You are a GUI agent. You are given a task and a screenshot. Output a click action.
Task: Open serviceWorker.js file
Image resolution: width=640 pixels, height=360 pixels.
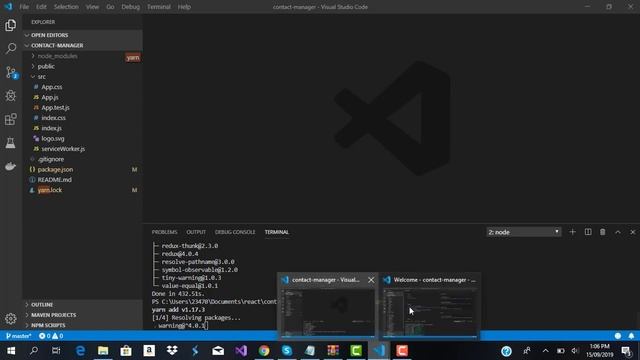[x=82, y=149]
